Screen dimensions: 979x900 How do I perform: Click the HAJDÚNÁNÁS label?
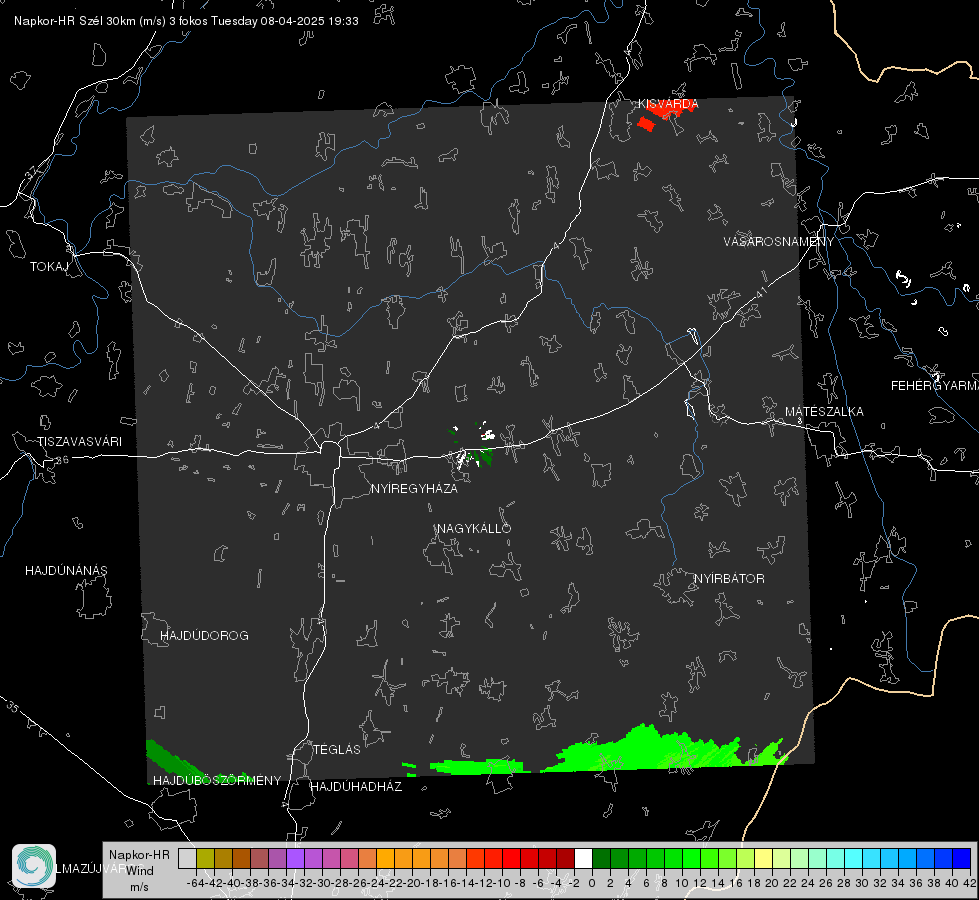66,571
